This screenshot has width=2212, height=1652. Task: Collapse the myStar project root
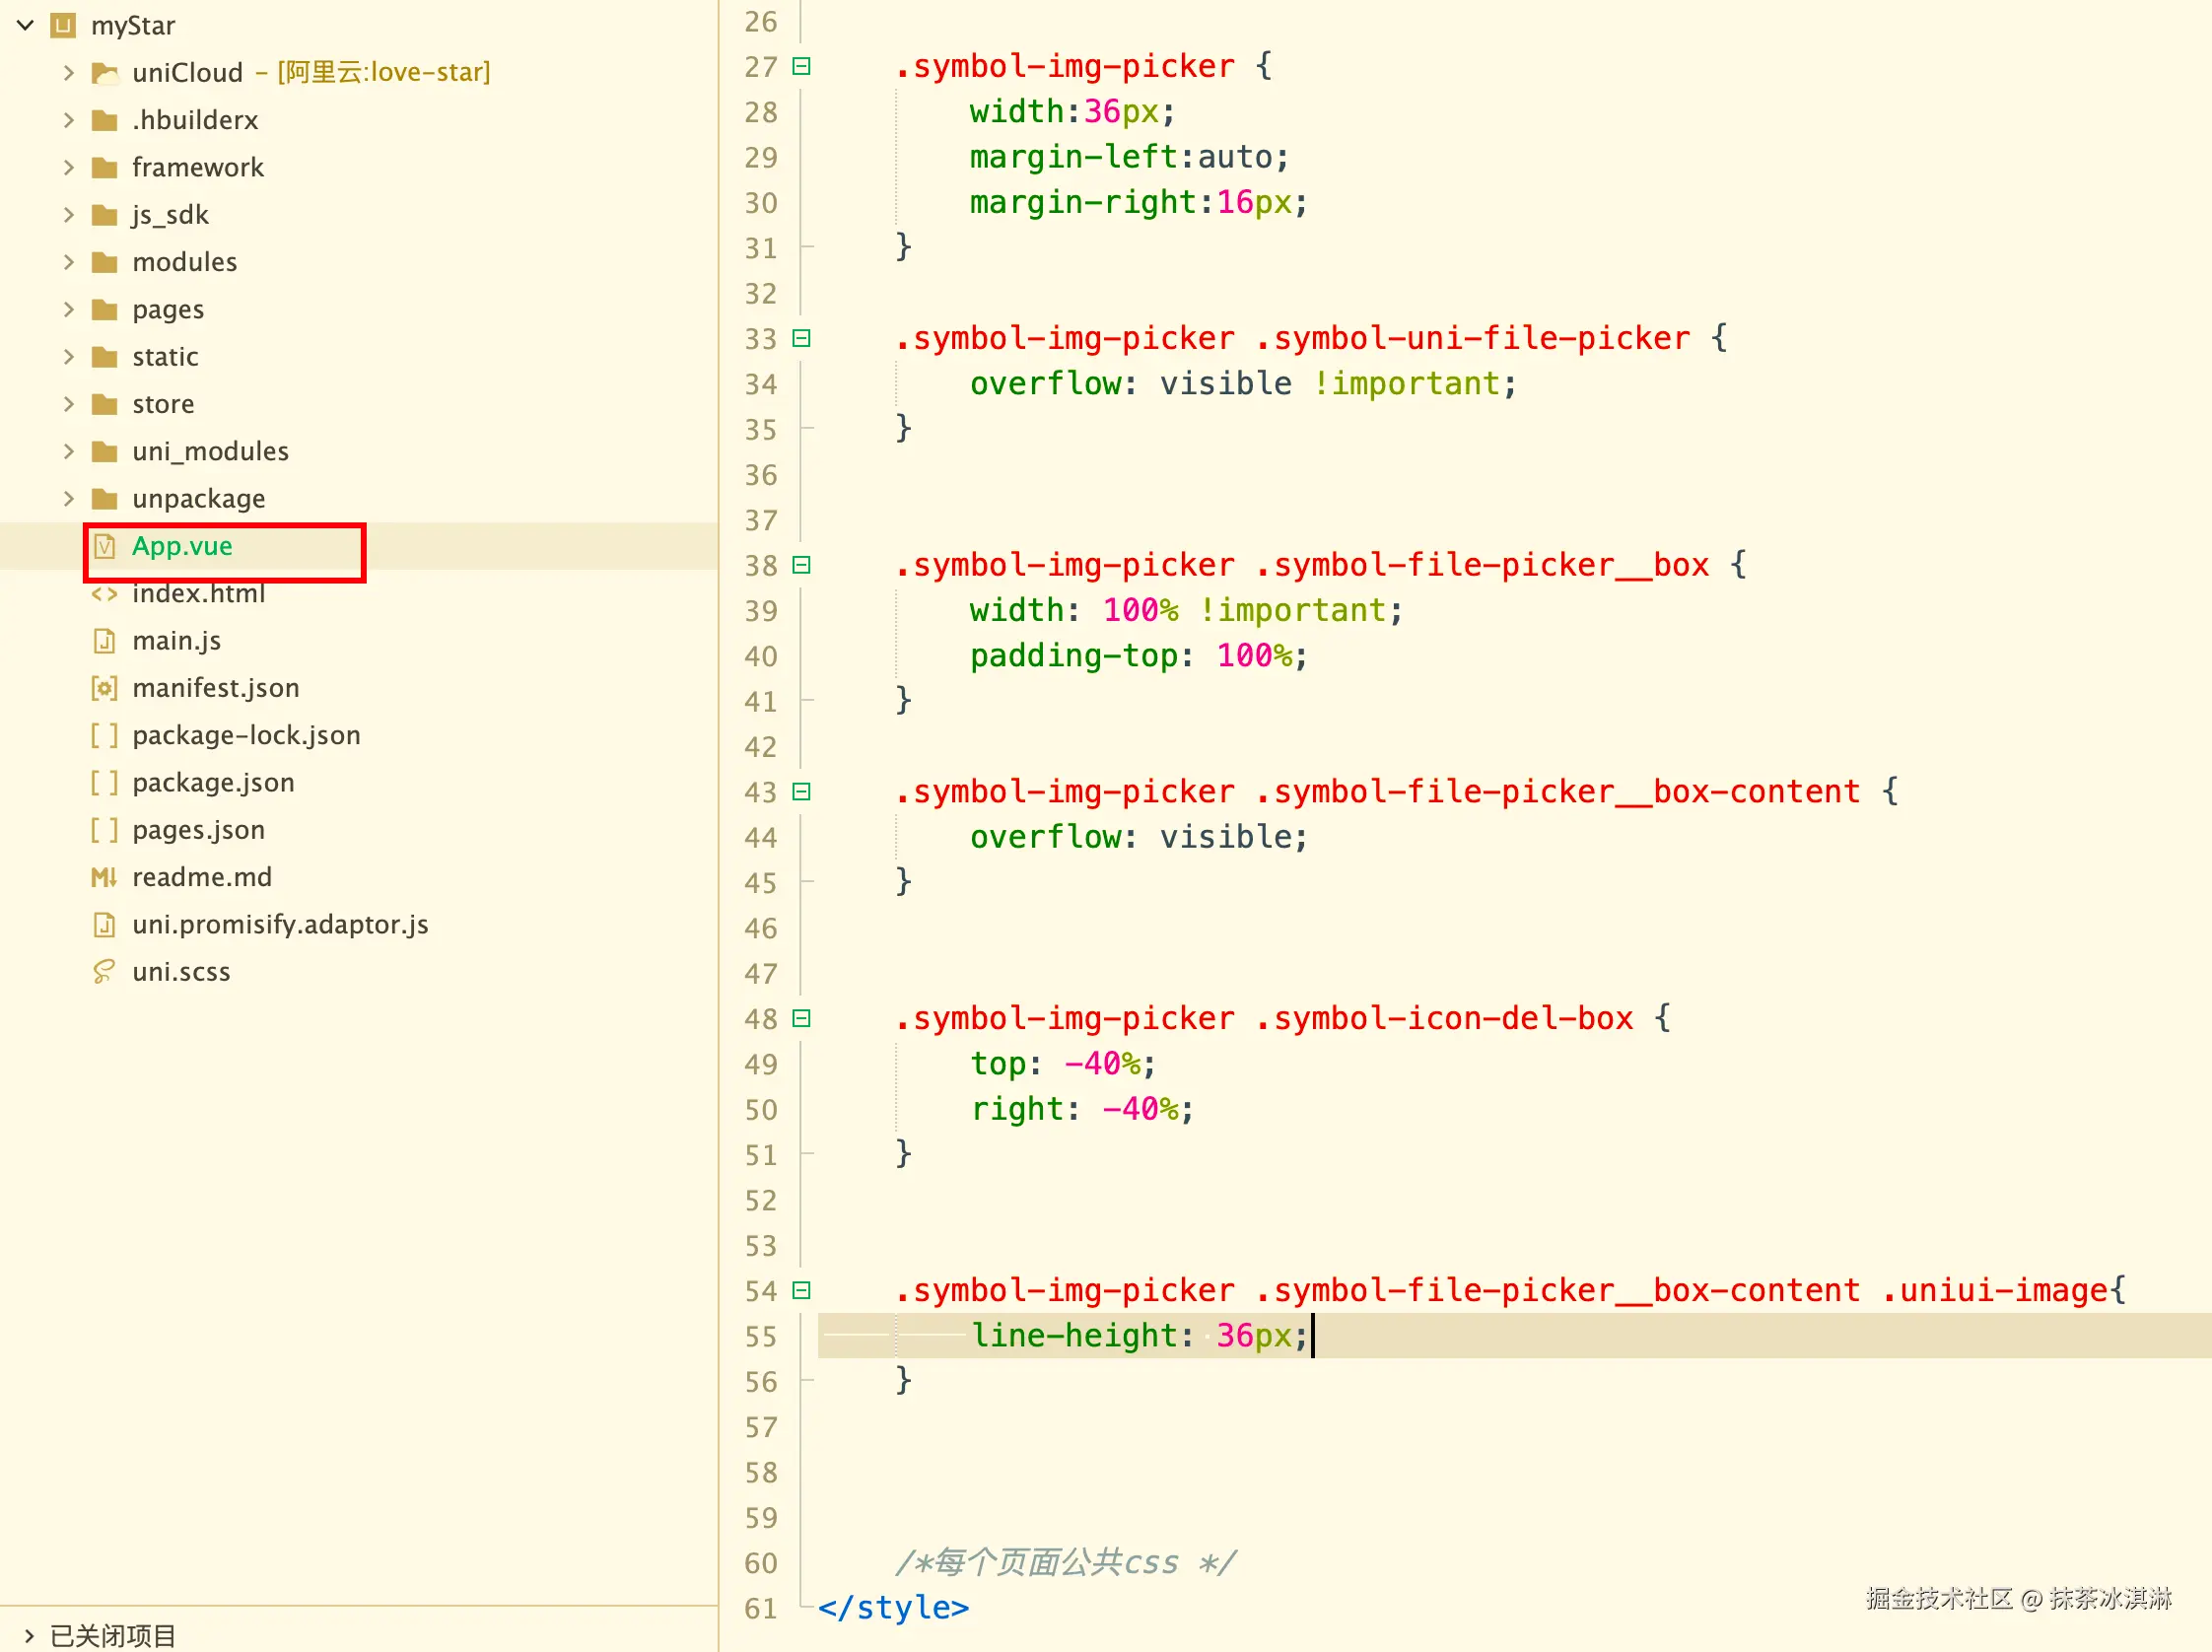26,26
